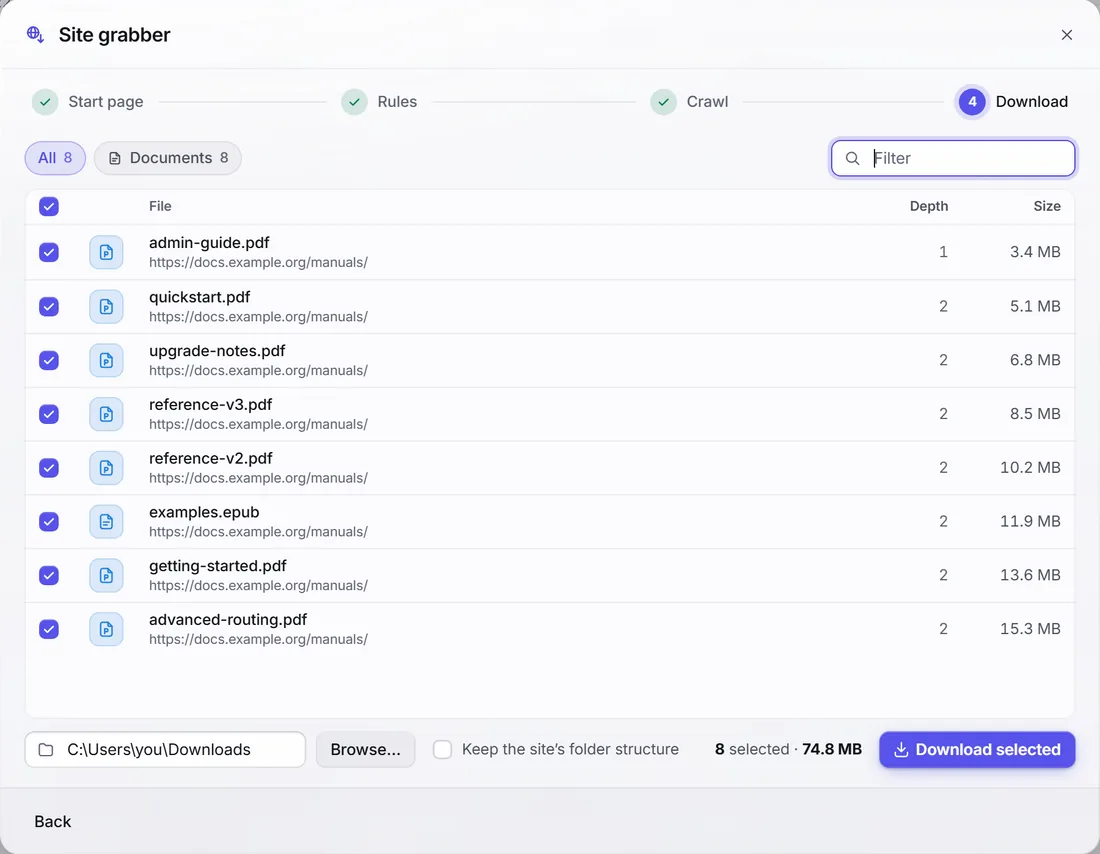Image resolution: width=1100 pixels, height=854 pixels.
Task: Click the 6.8 MB size value
Action: [x=1035, y=360]
